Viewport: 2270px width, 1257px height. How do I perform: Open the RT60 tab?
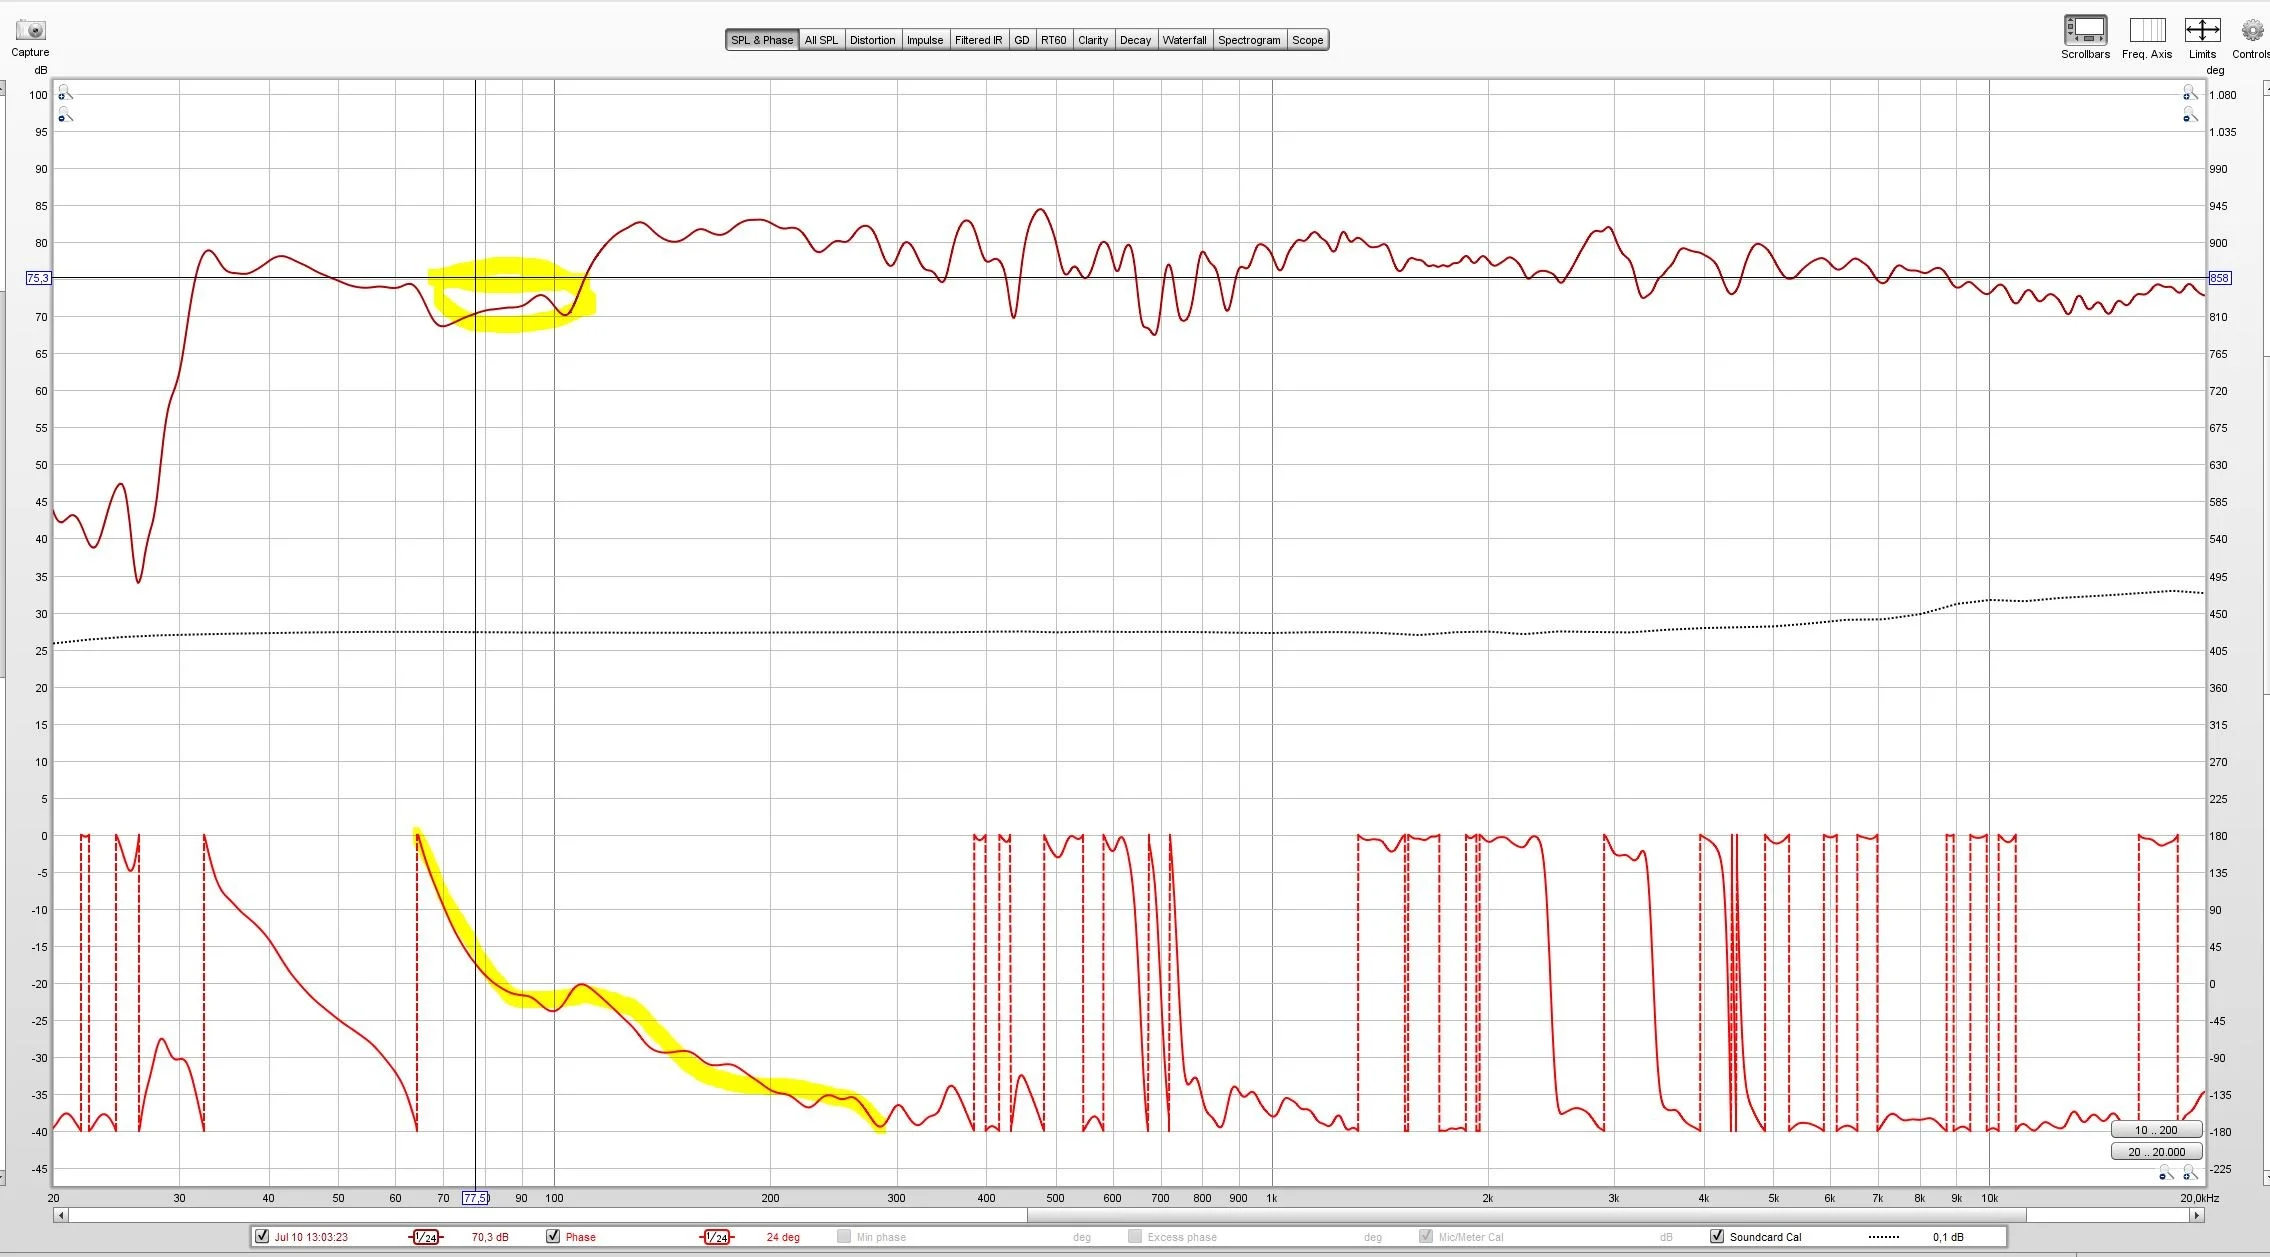(x=1054, y=40)
